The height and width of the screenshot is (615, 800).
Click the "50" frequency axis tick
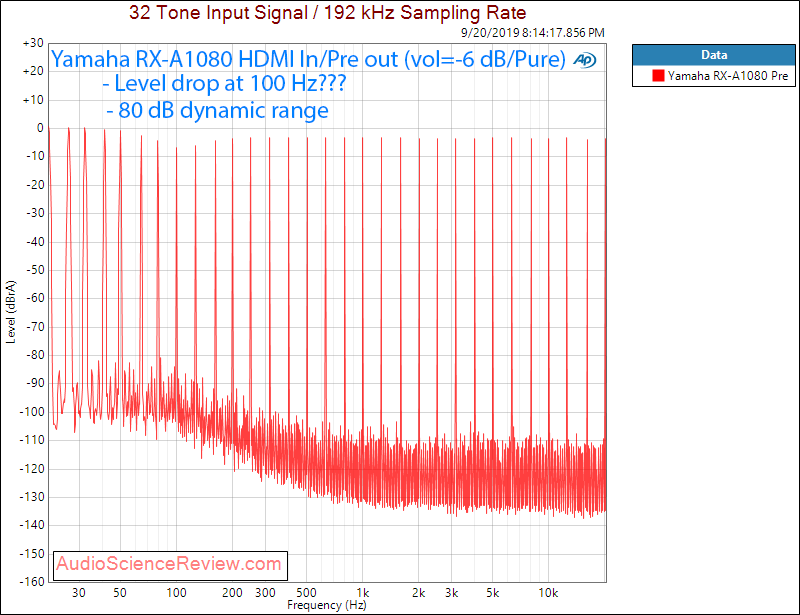coord(120,593)
